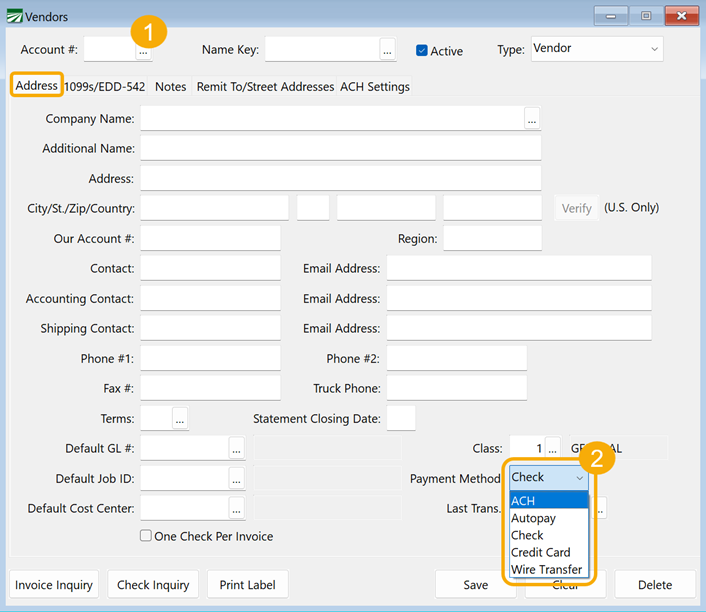This screenshot has height=612, width=706.
Task: Click the Default Cost Center lookup button
Action: [236, 509]
